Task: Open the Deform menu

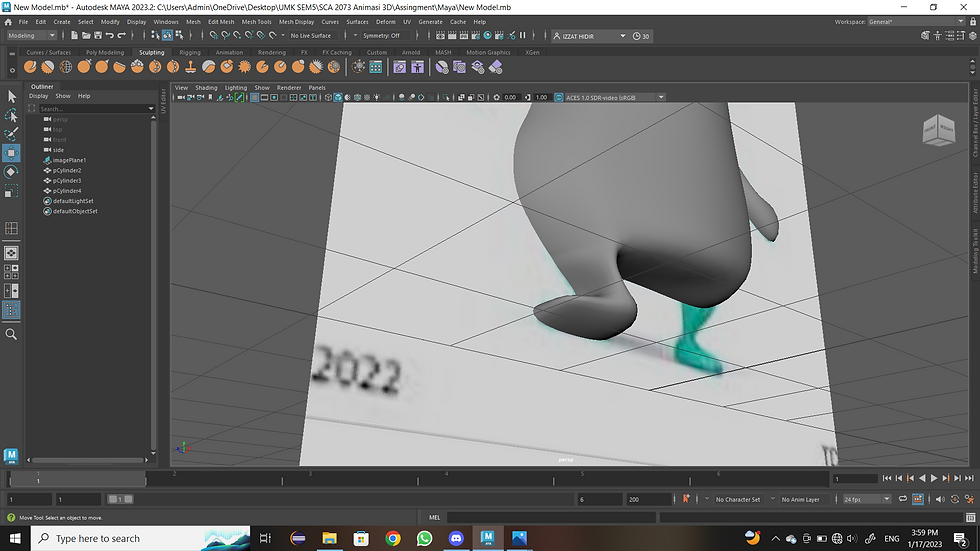Action: click(x=385, y=22)
